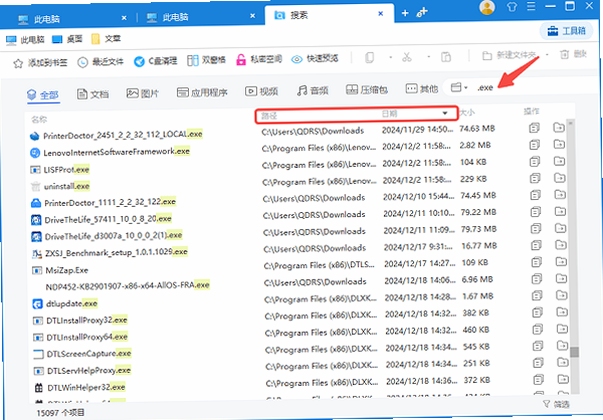The height and width of the screenshot is (420, 603).
Task: Sort by the 大小 column header
Action: coord(467,113)
